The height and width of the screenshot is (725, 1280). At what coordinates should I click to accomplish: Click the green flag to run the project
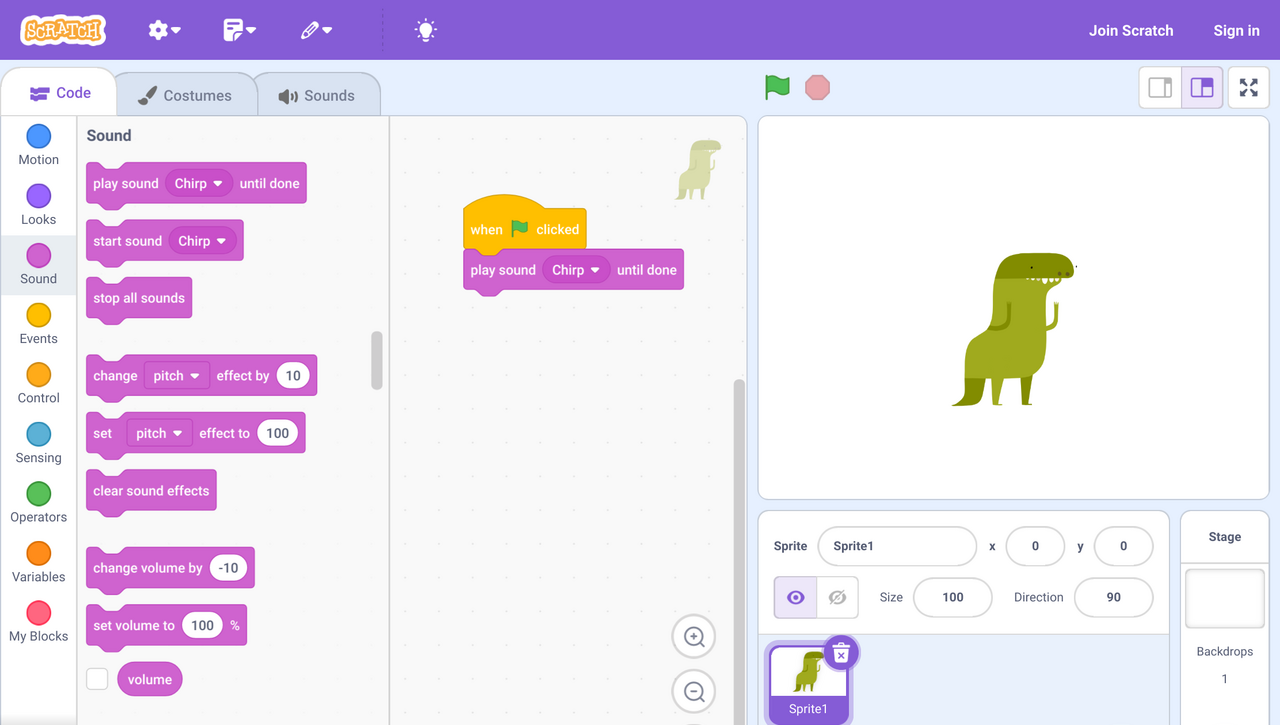tap(777, 88)
